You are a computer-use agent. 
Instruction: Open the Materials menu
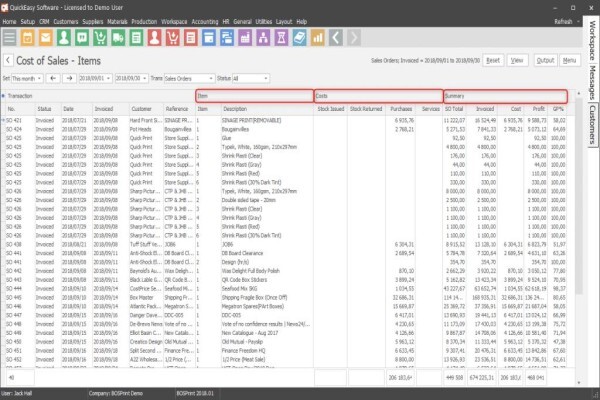tap(117, 22)
